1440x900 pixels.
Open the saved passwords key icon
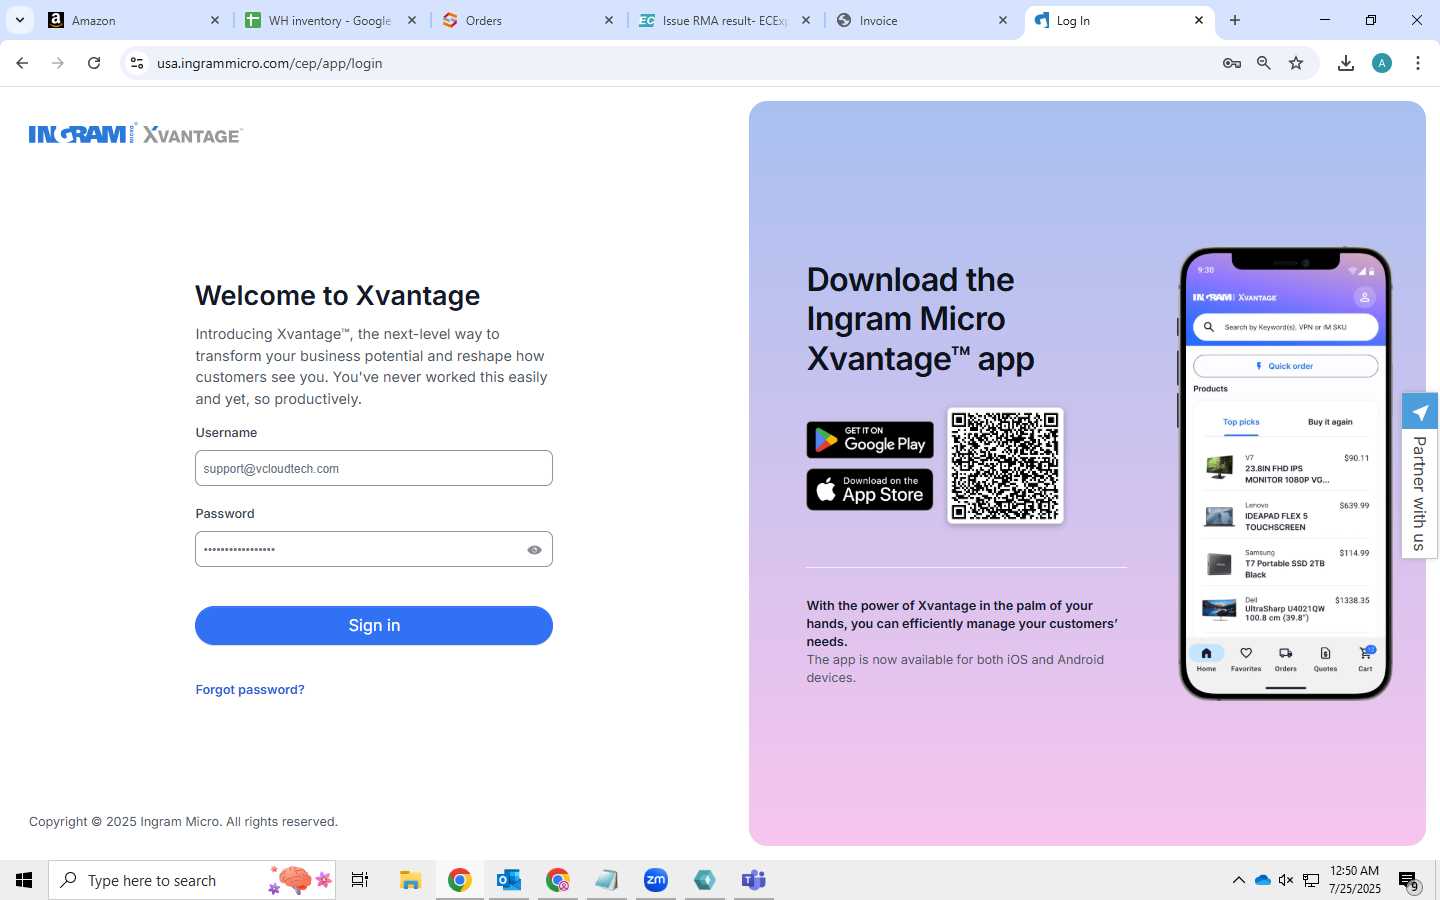point(1232,63)
